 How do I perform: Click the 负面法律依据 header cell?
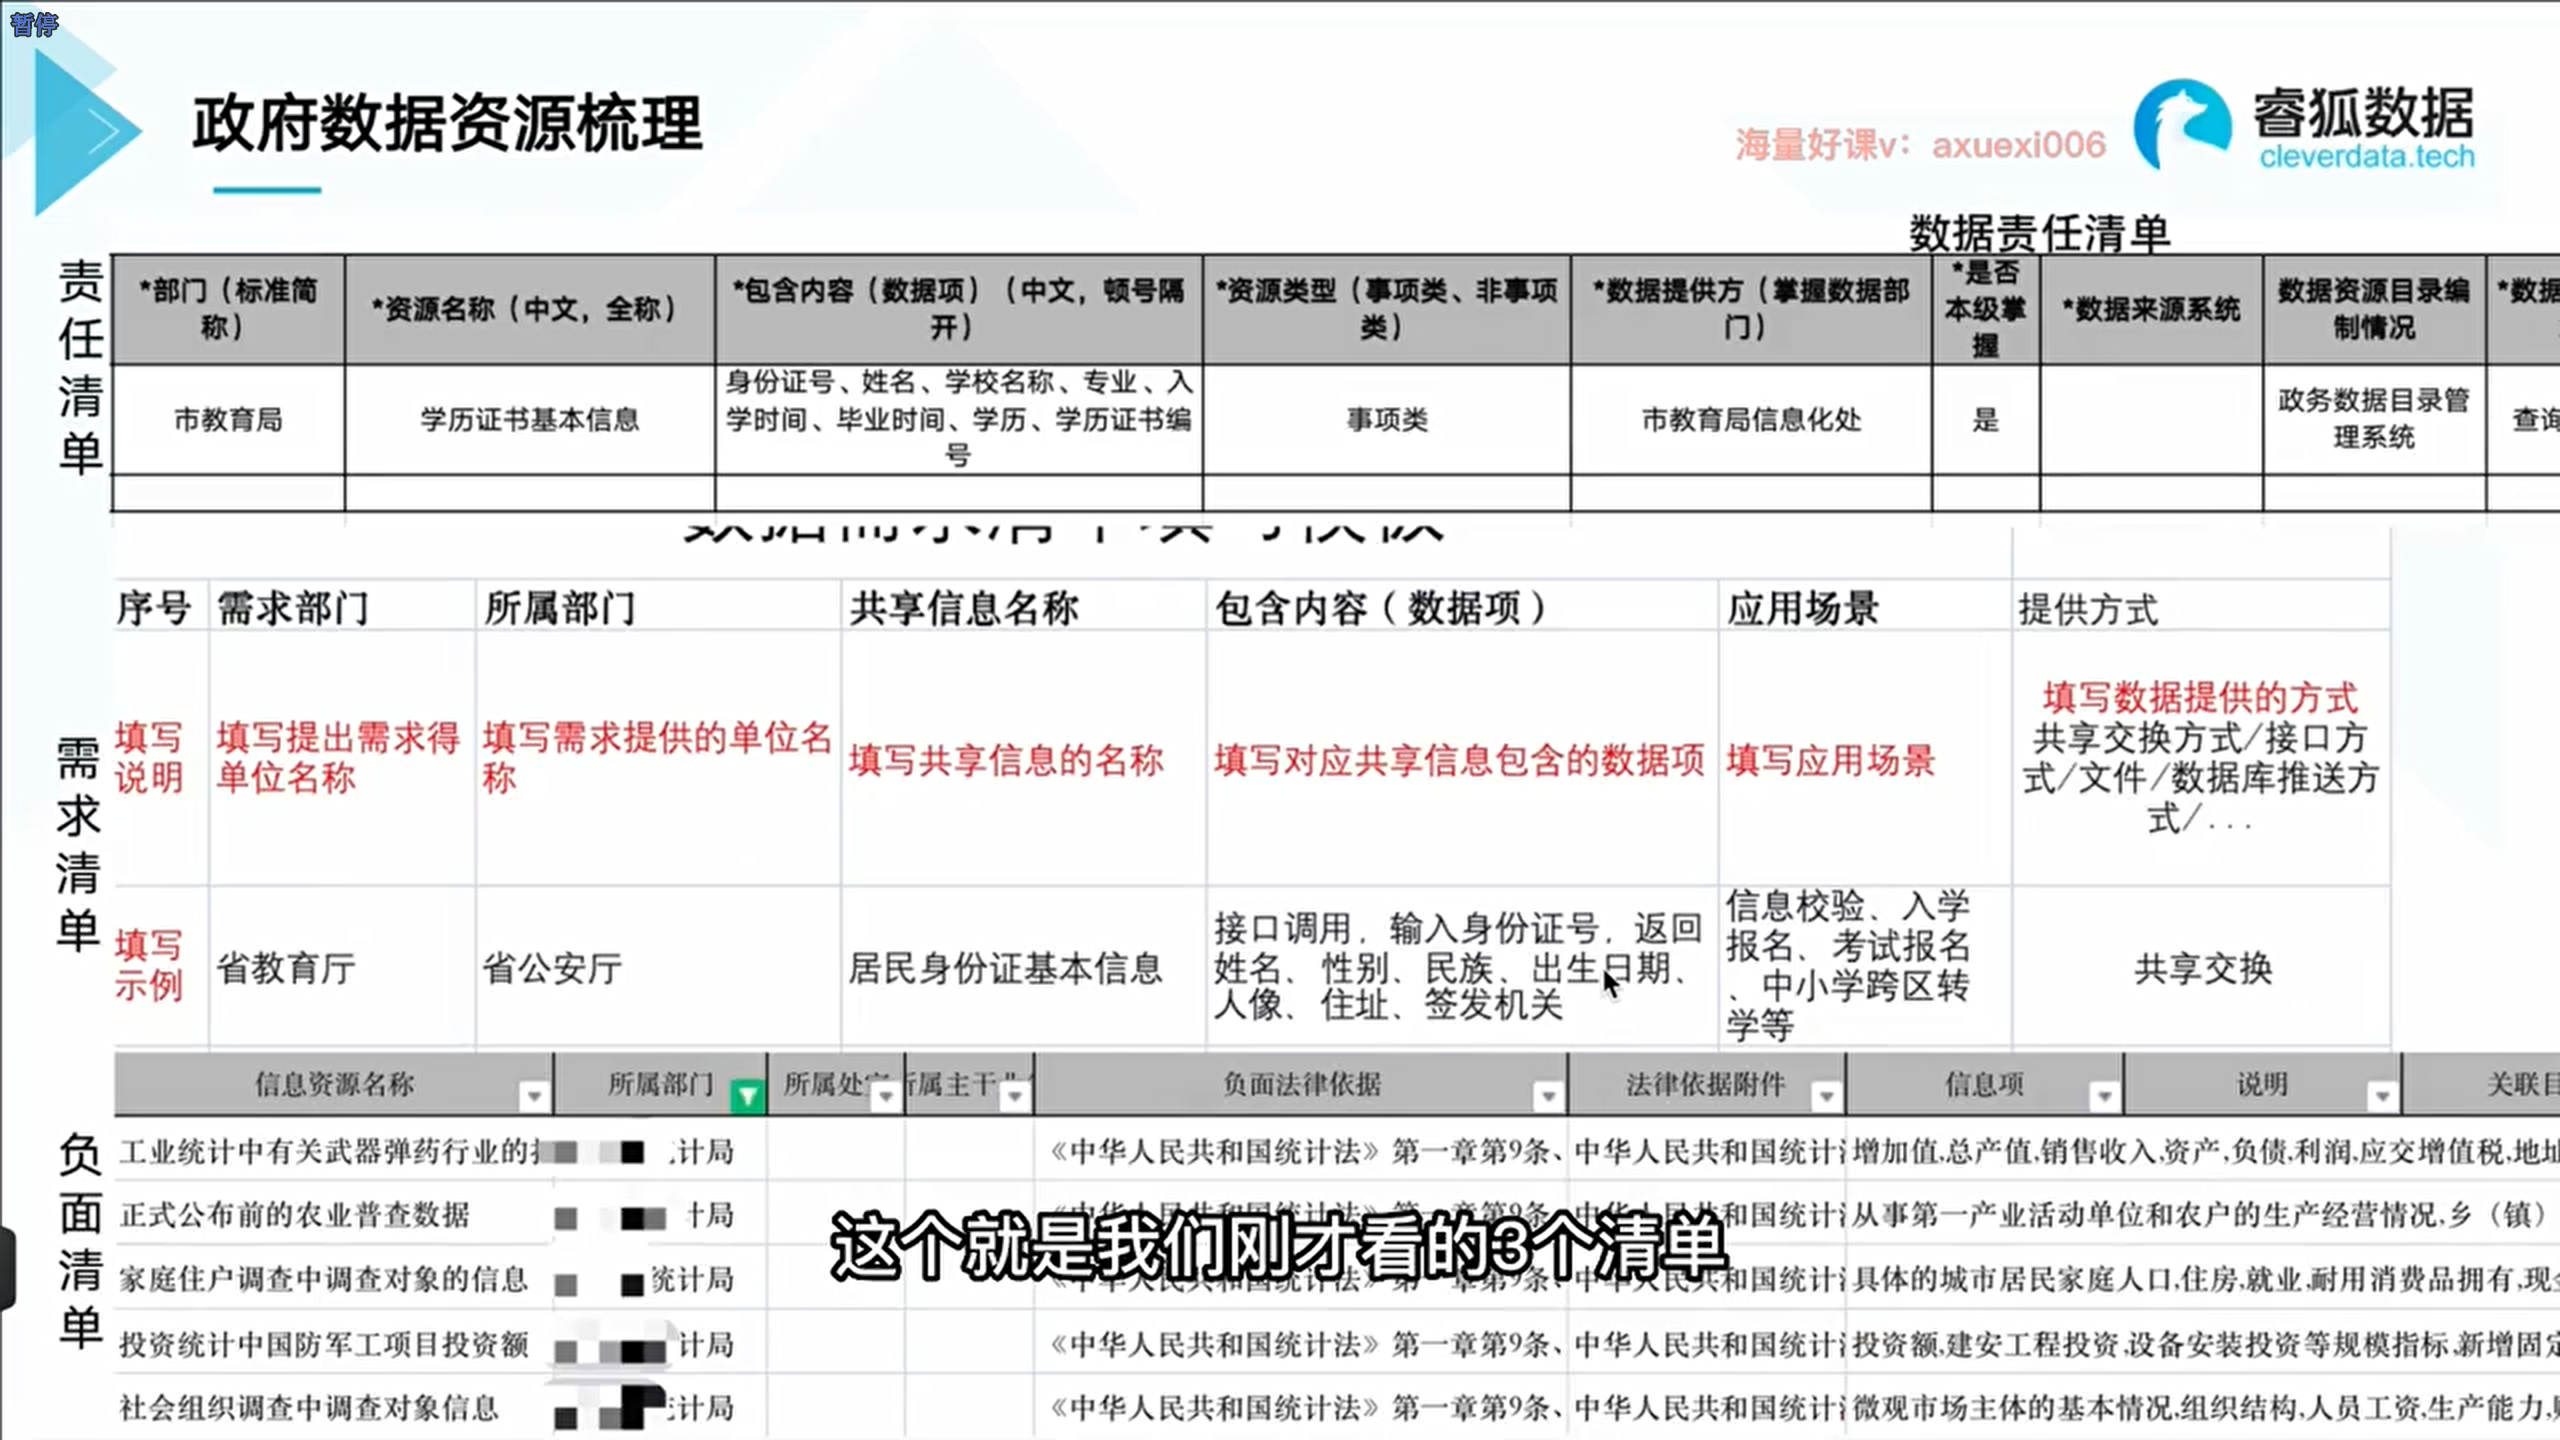point(1300,1084)
